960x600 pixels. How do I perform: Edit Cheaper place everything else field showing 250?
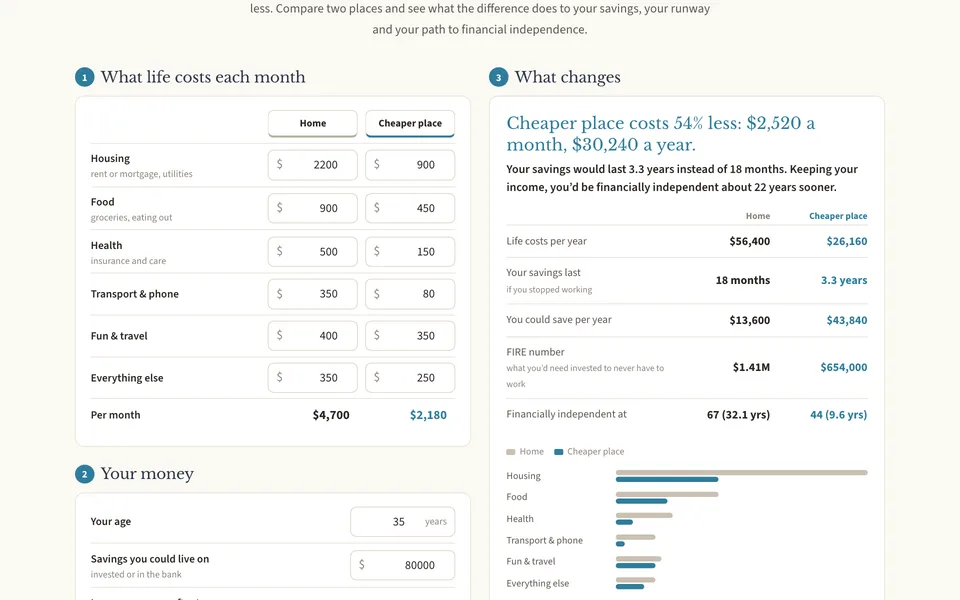[410, 378]
